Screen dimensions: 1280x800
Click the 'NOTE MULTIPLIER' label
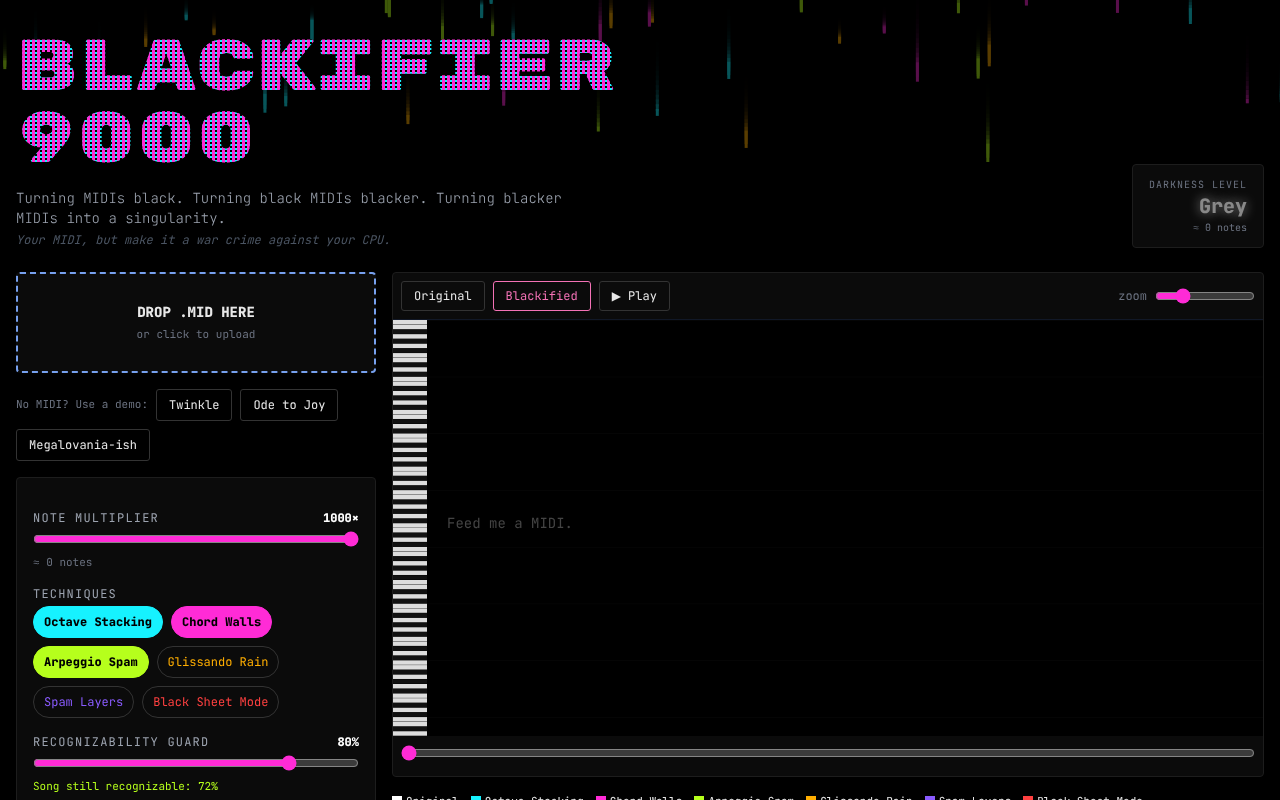(96, 518)
